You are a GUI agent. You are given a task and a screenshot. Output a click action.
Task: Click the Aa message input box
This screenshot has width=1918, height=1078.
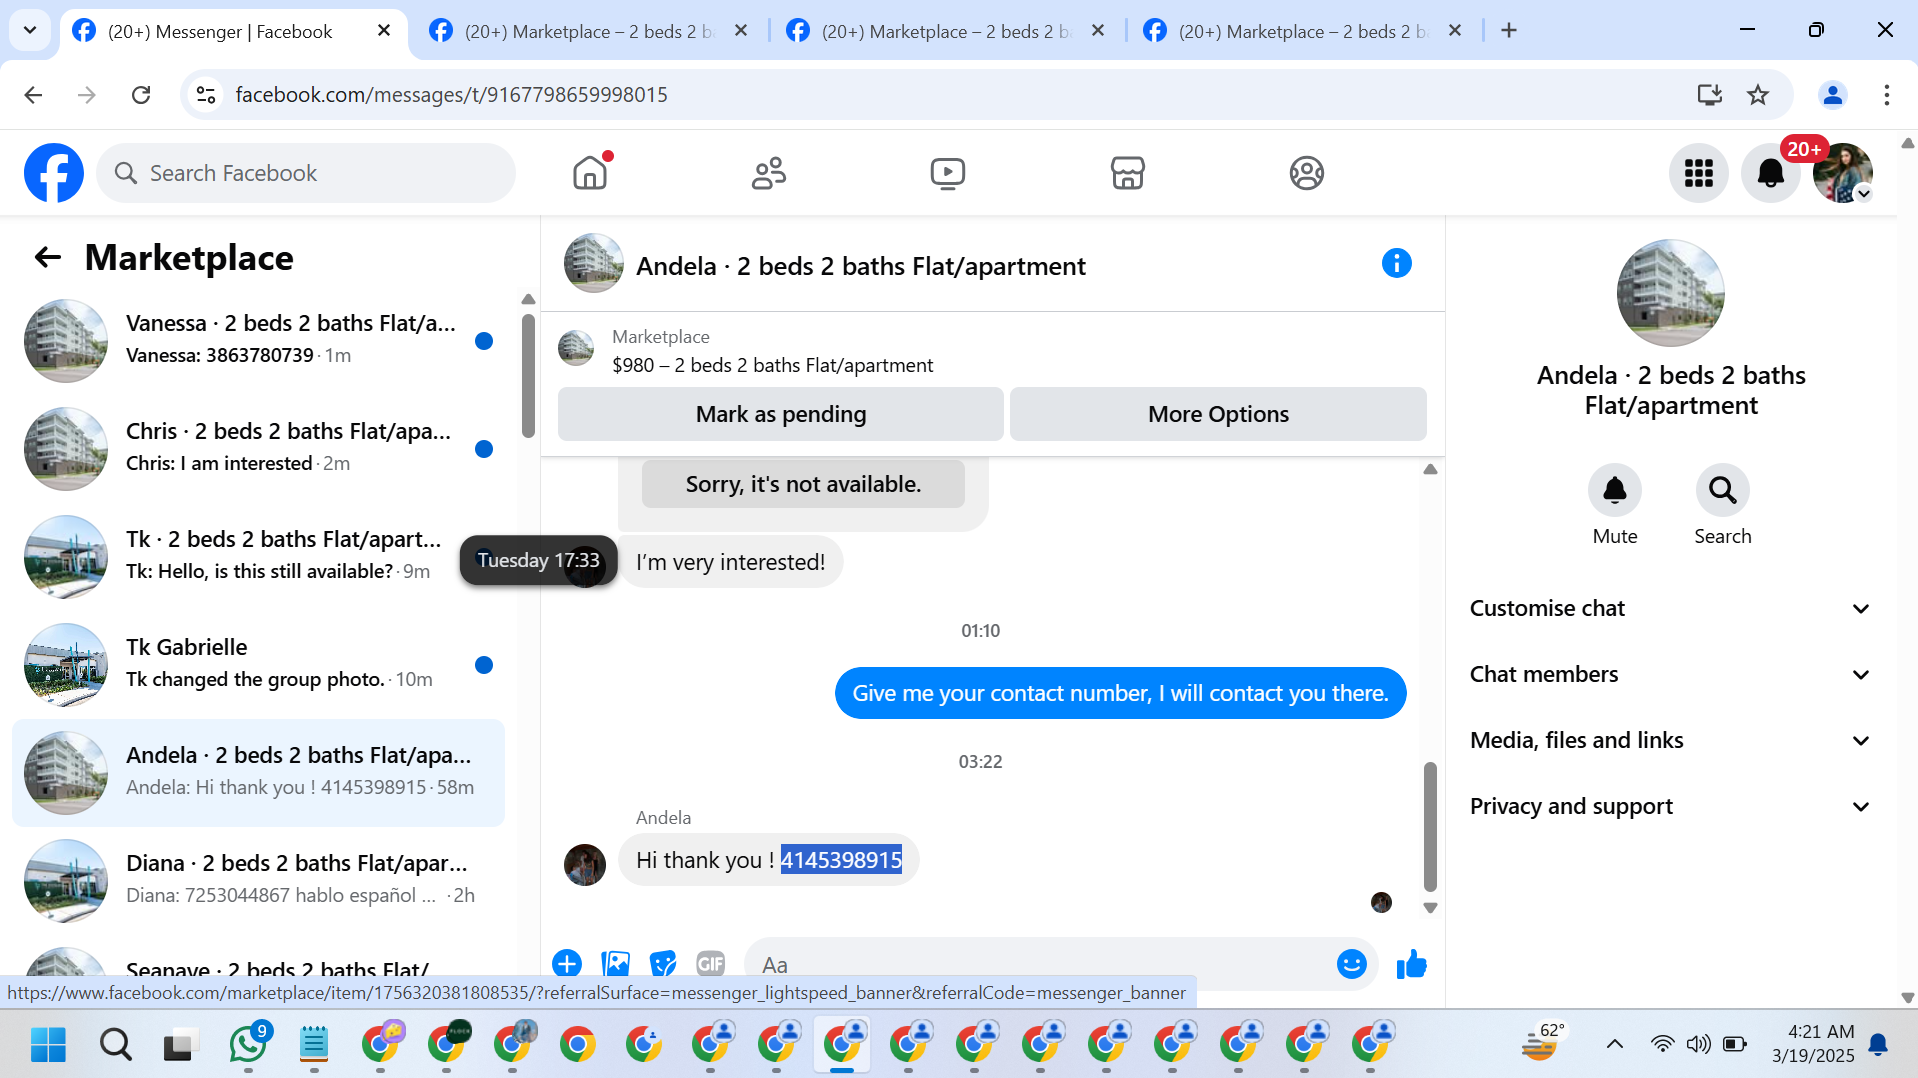point(1040,964)
